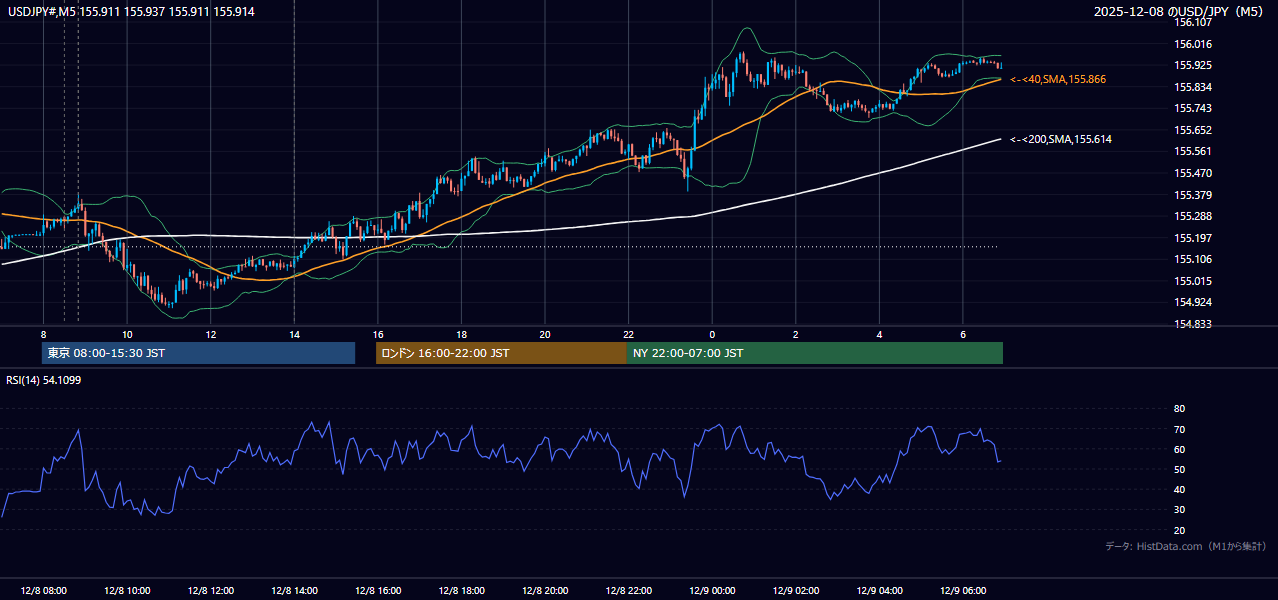Click the RSI(14) 54.1099 indicator label

[43, 380]
